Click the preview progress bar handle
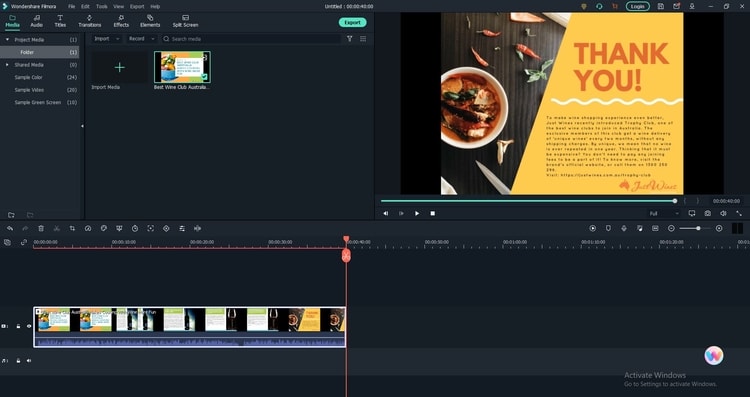Viewport: 750px width, 397px height. click(675, 201)
